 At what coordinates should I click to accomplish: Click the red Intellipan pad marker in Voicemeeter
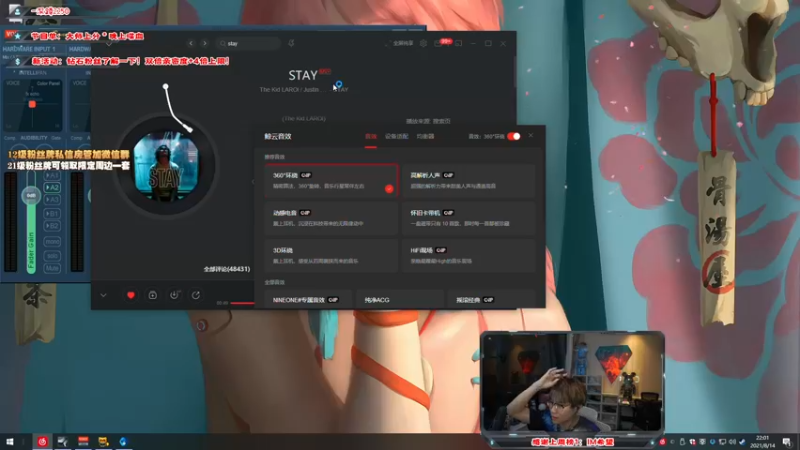click(32, 104)
